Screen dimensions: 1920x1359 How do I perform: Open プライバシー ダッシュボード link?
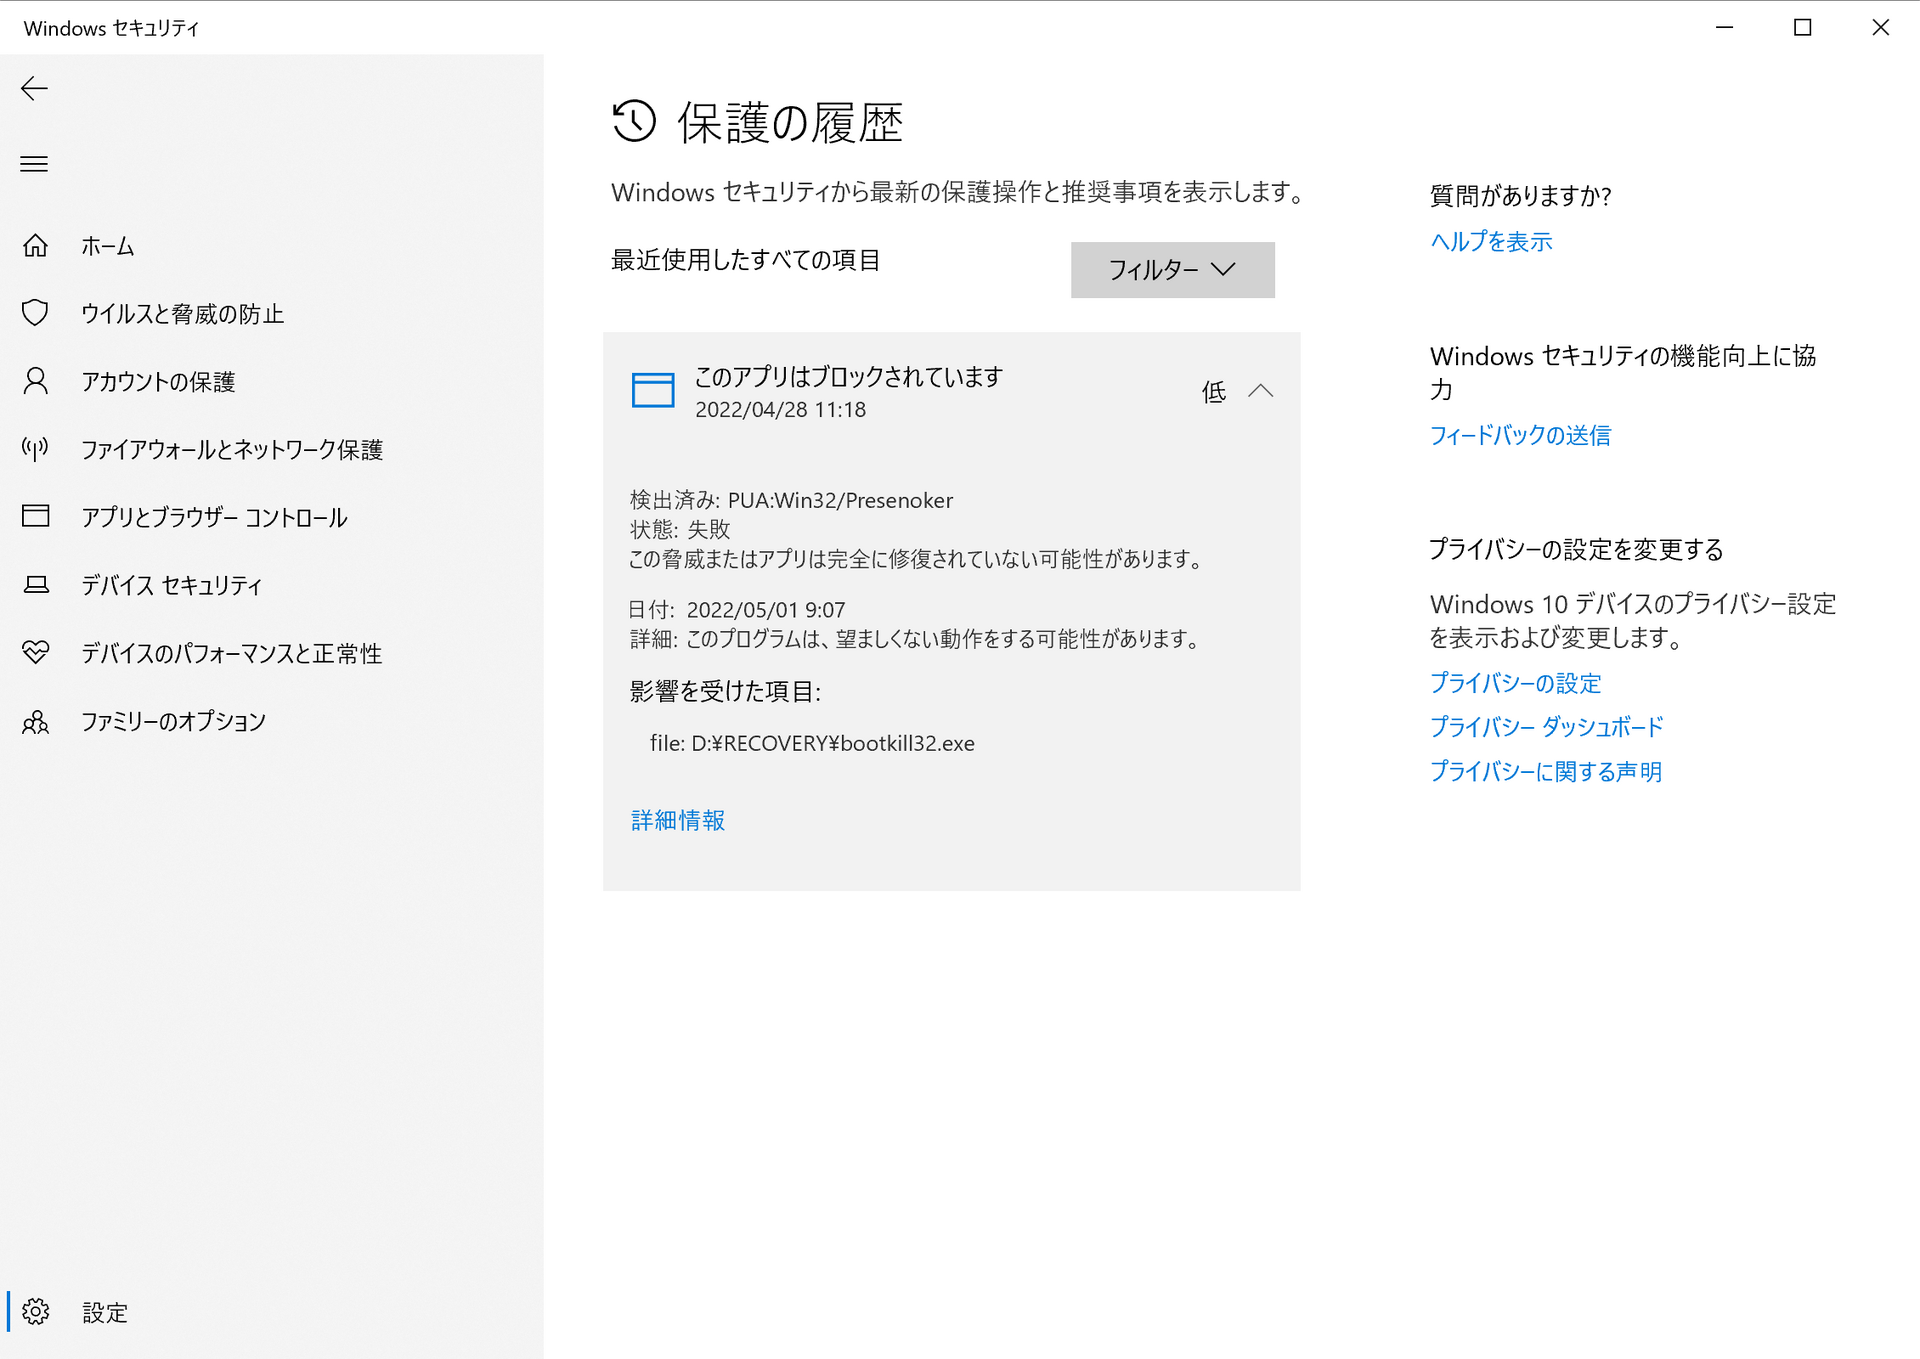[x=1546, y=727]
